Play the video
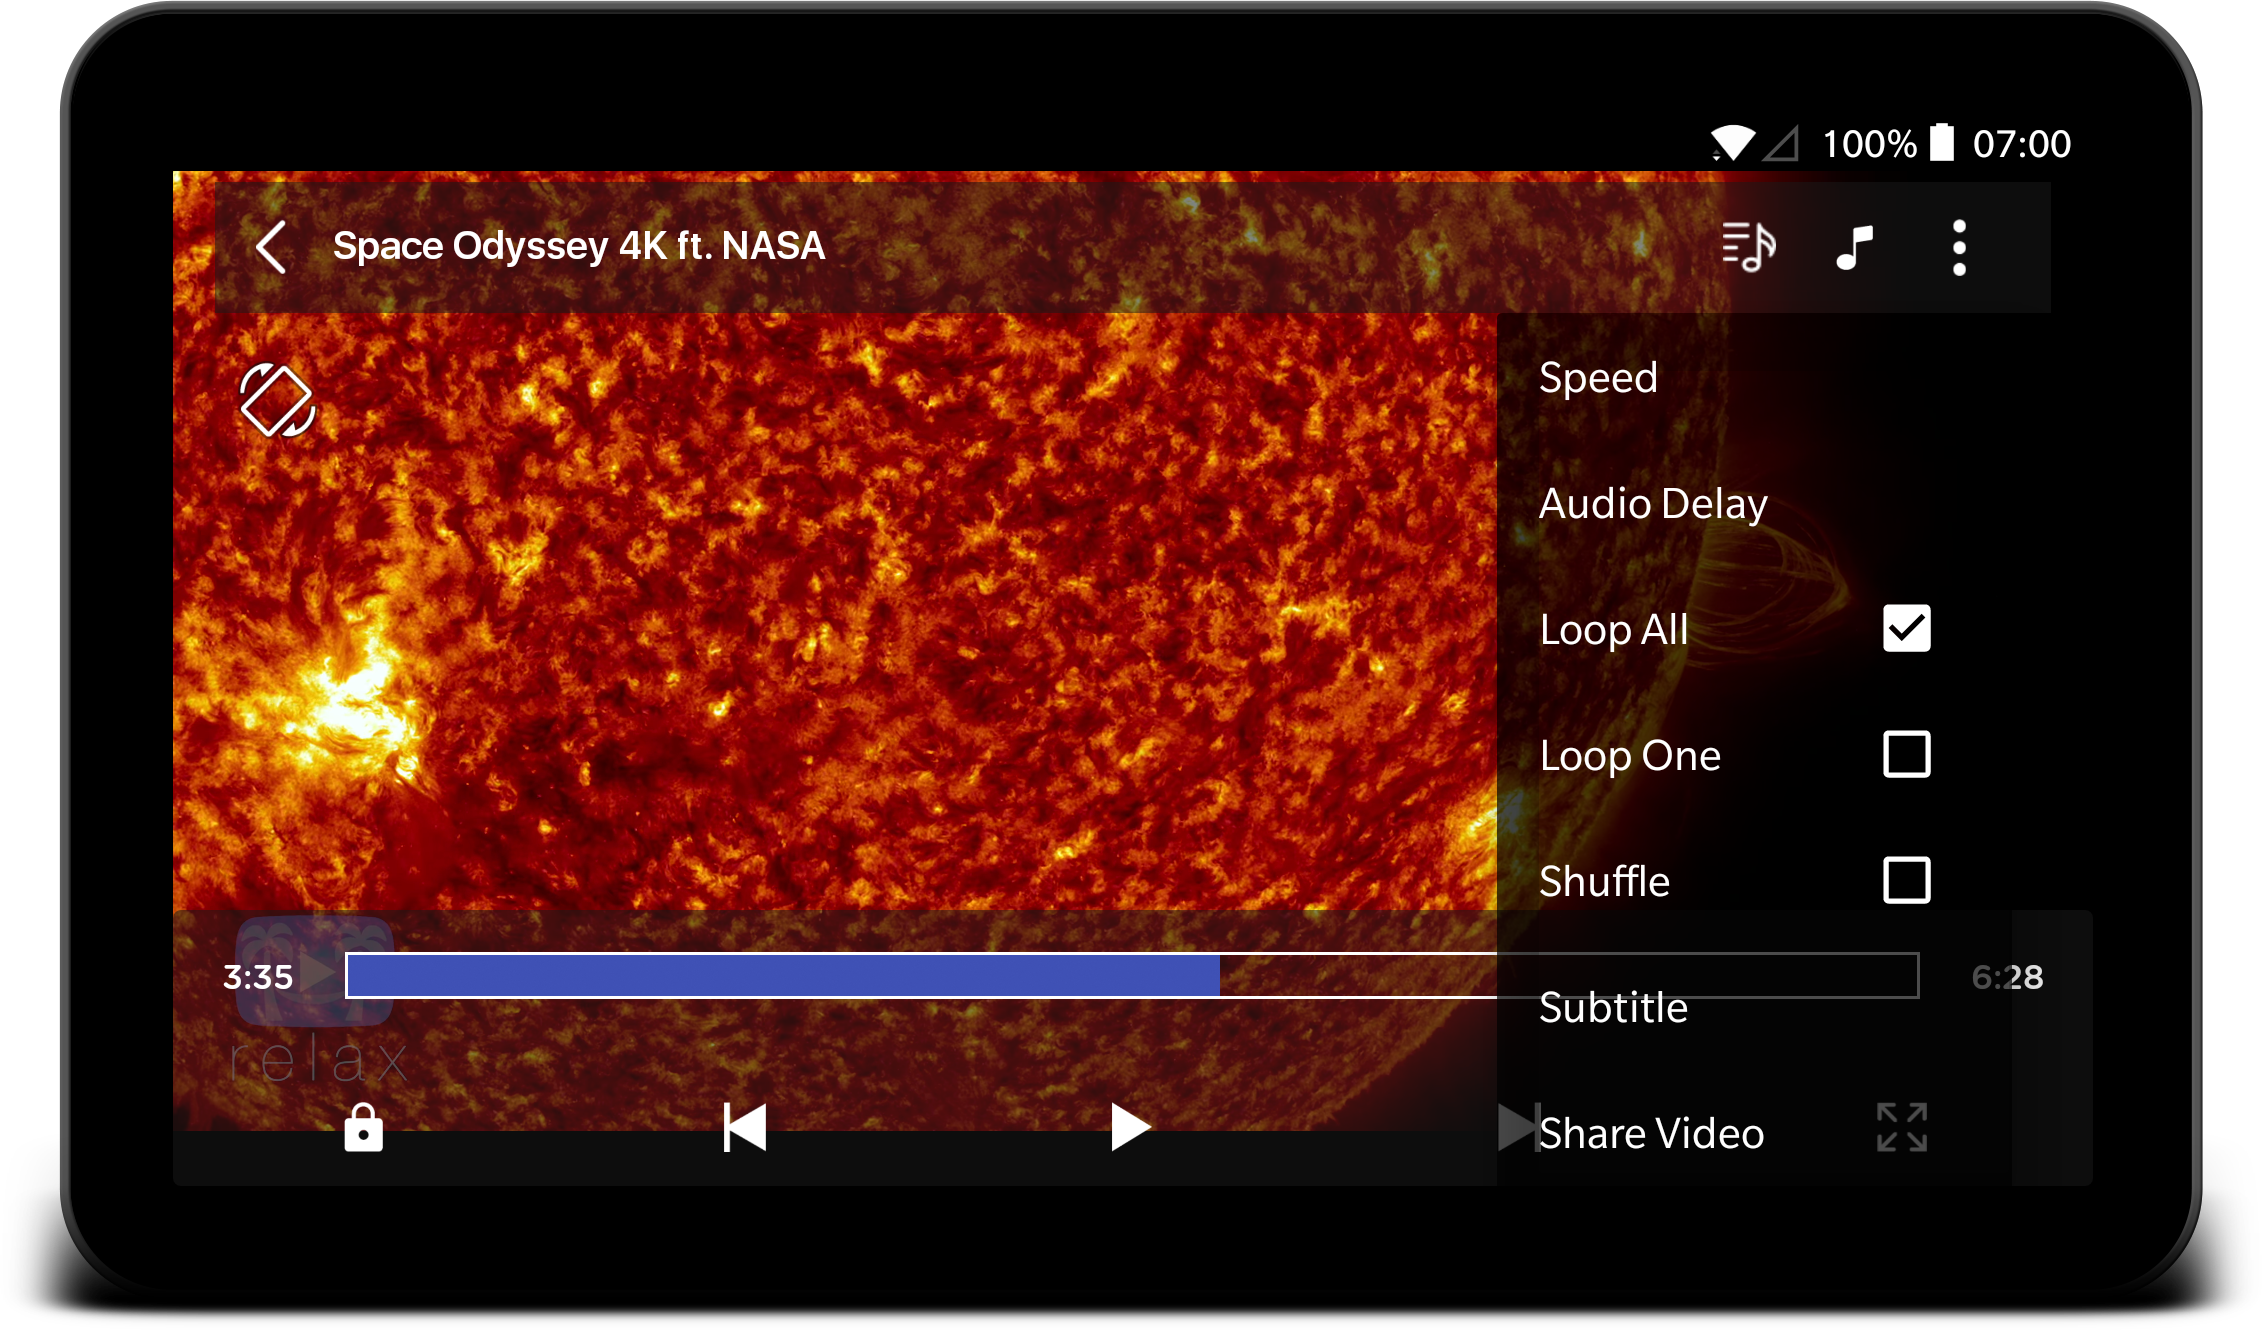Viewport: 2262px width, 1330px height. click(1131, 1128)
